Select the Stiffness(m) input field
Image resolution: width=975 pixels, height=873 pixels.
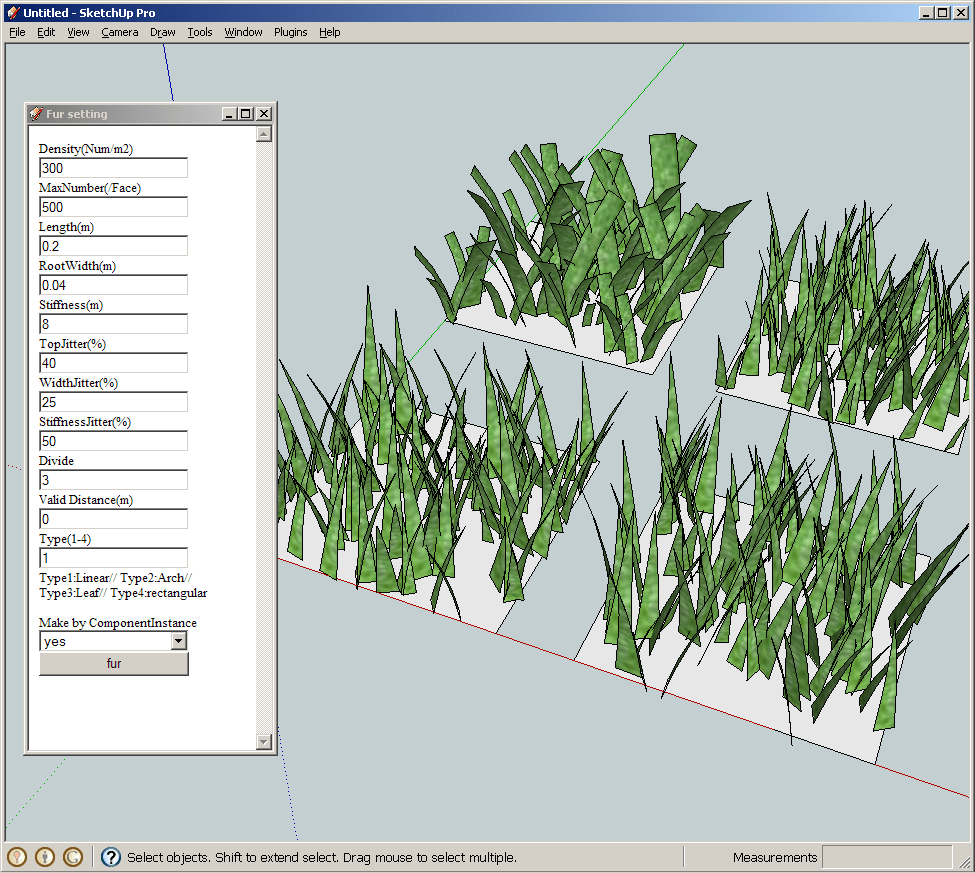[113, 324]
